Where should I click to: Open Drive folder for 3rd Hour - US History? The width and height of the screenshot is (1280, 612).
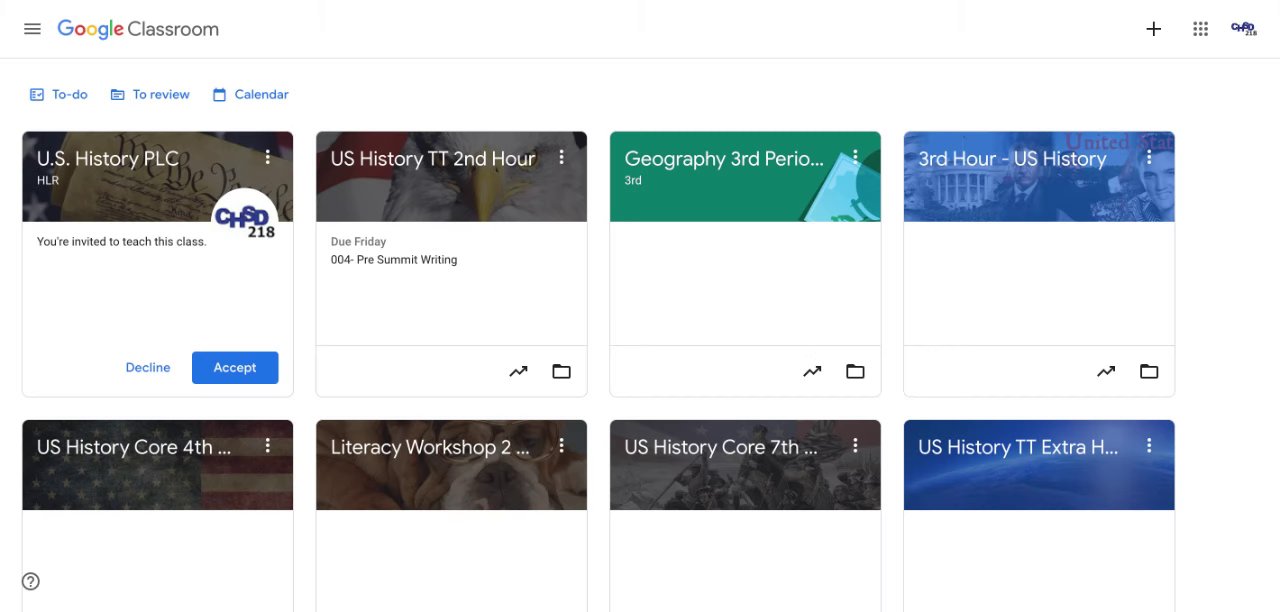pyautogui.click(x=1149, y=371)
